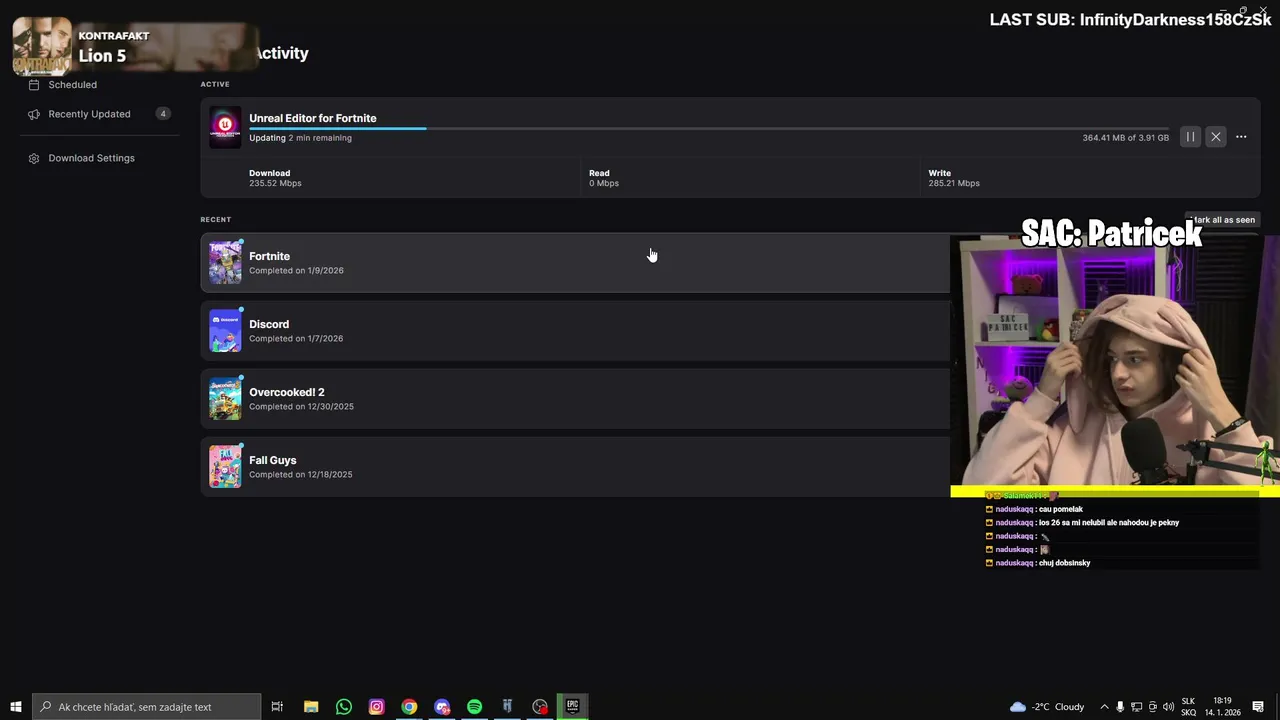1280x720 pixels.
Task: Click the Read 0 Mbps value
Action: [604, 184]
